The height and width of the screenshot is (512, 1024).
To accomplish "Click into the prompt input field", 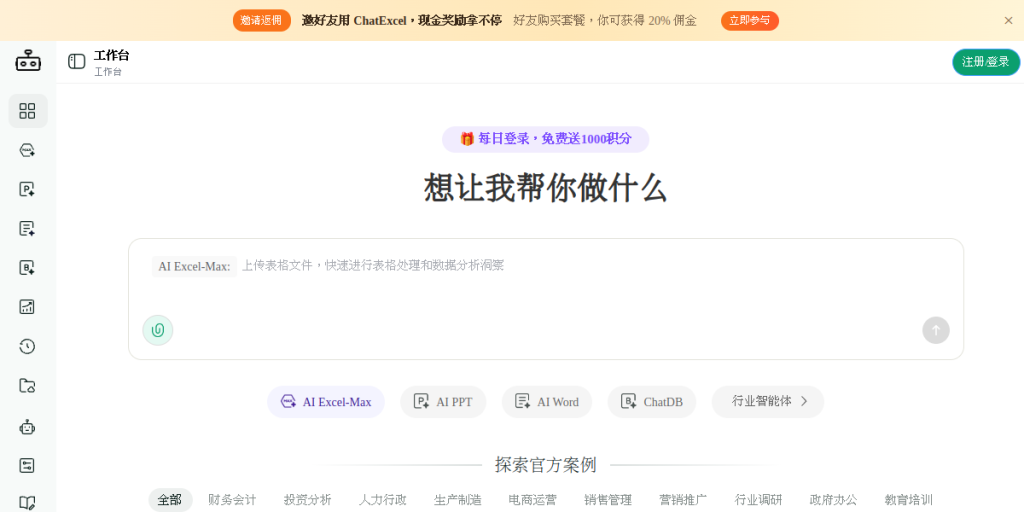I will tap(546, 299).
